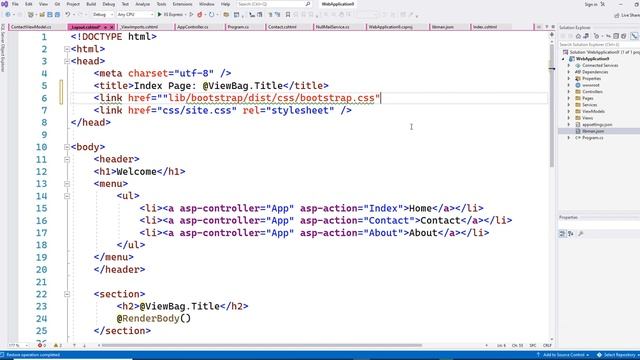The image size is (640, 360).
Task: Open the Edit menu
Action: point(29,4)
